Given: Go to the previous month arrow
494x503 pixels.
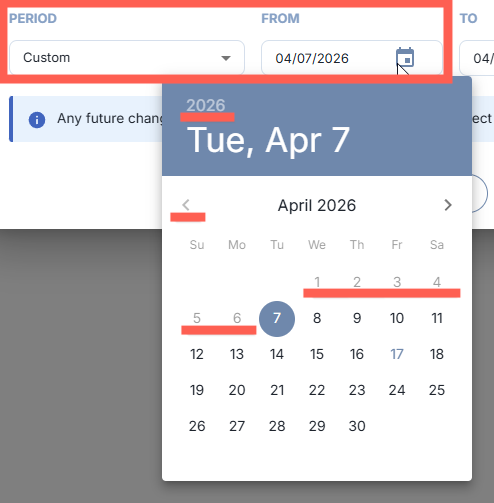Looking at the screenshot, I should click(x=186, y=205).
